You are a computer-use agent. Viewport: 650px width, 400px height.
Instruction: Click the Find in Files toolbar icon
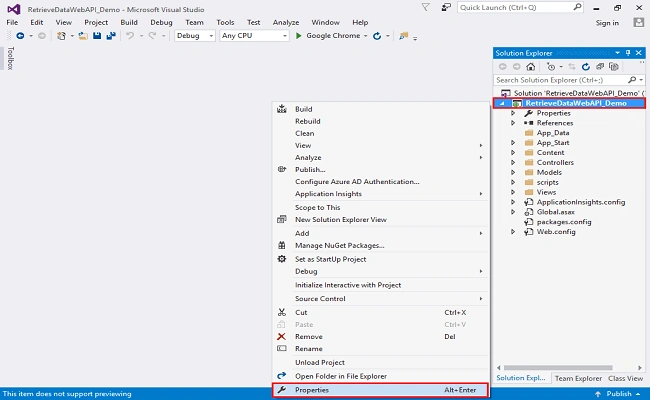pos(403,36)
